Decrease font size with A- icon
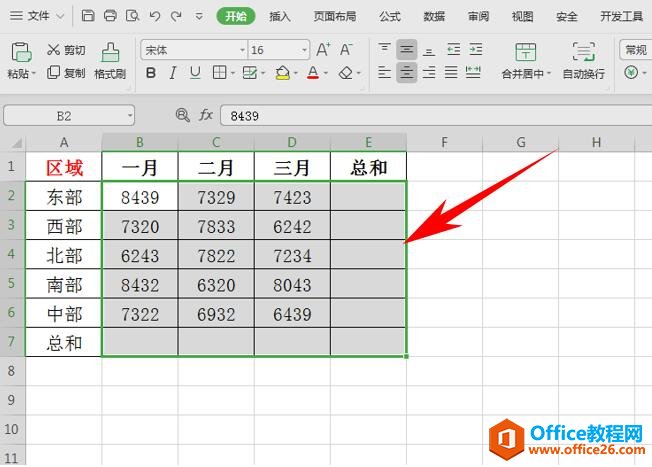The width and height of the screenshot is (652, 467). click(x=346, y=50)
